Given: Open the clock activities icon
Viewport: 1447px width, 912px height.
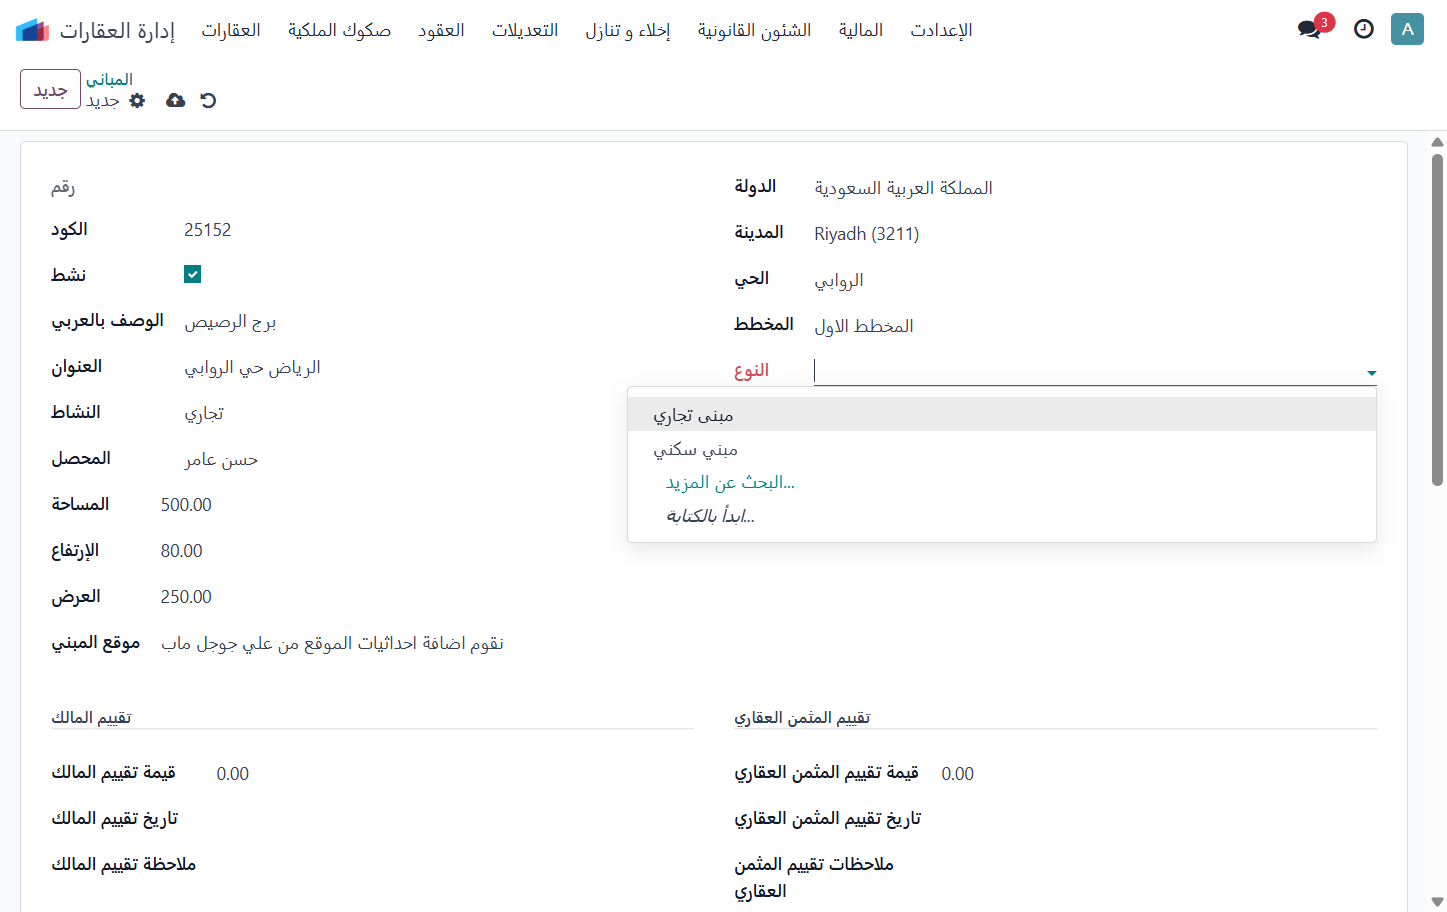Looking at the screenshot, I should 1364,29.
